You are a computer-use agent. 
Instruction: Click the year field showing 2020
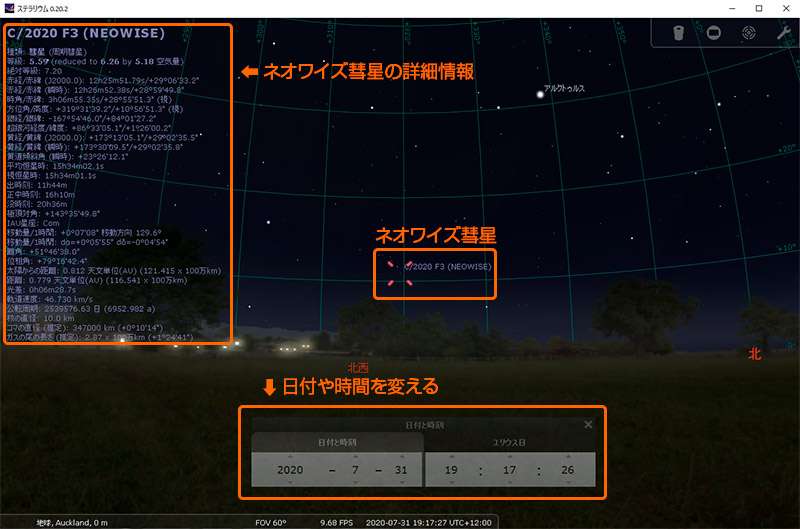click(x=290, y=470)
